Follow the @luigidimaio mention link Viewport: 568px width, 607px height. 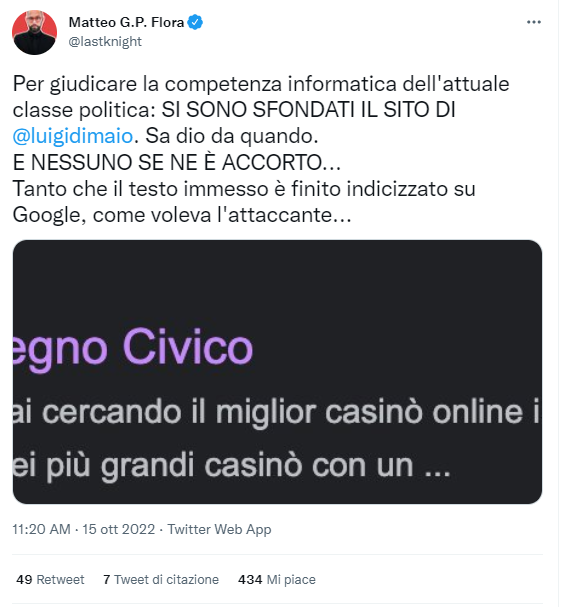click(x=73, y=136)
